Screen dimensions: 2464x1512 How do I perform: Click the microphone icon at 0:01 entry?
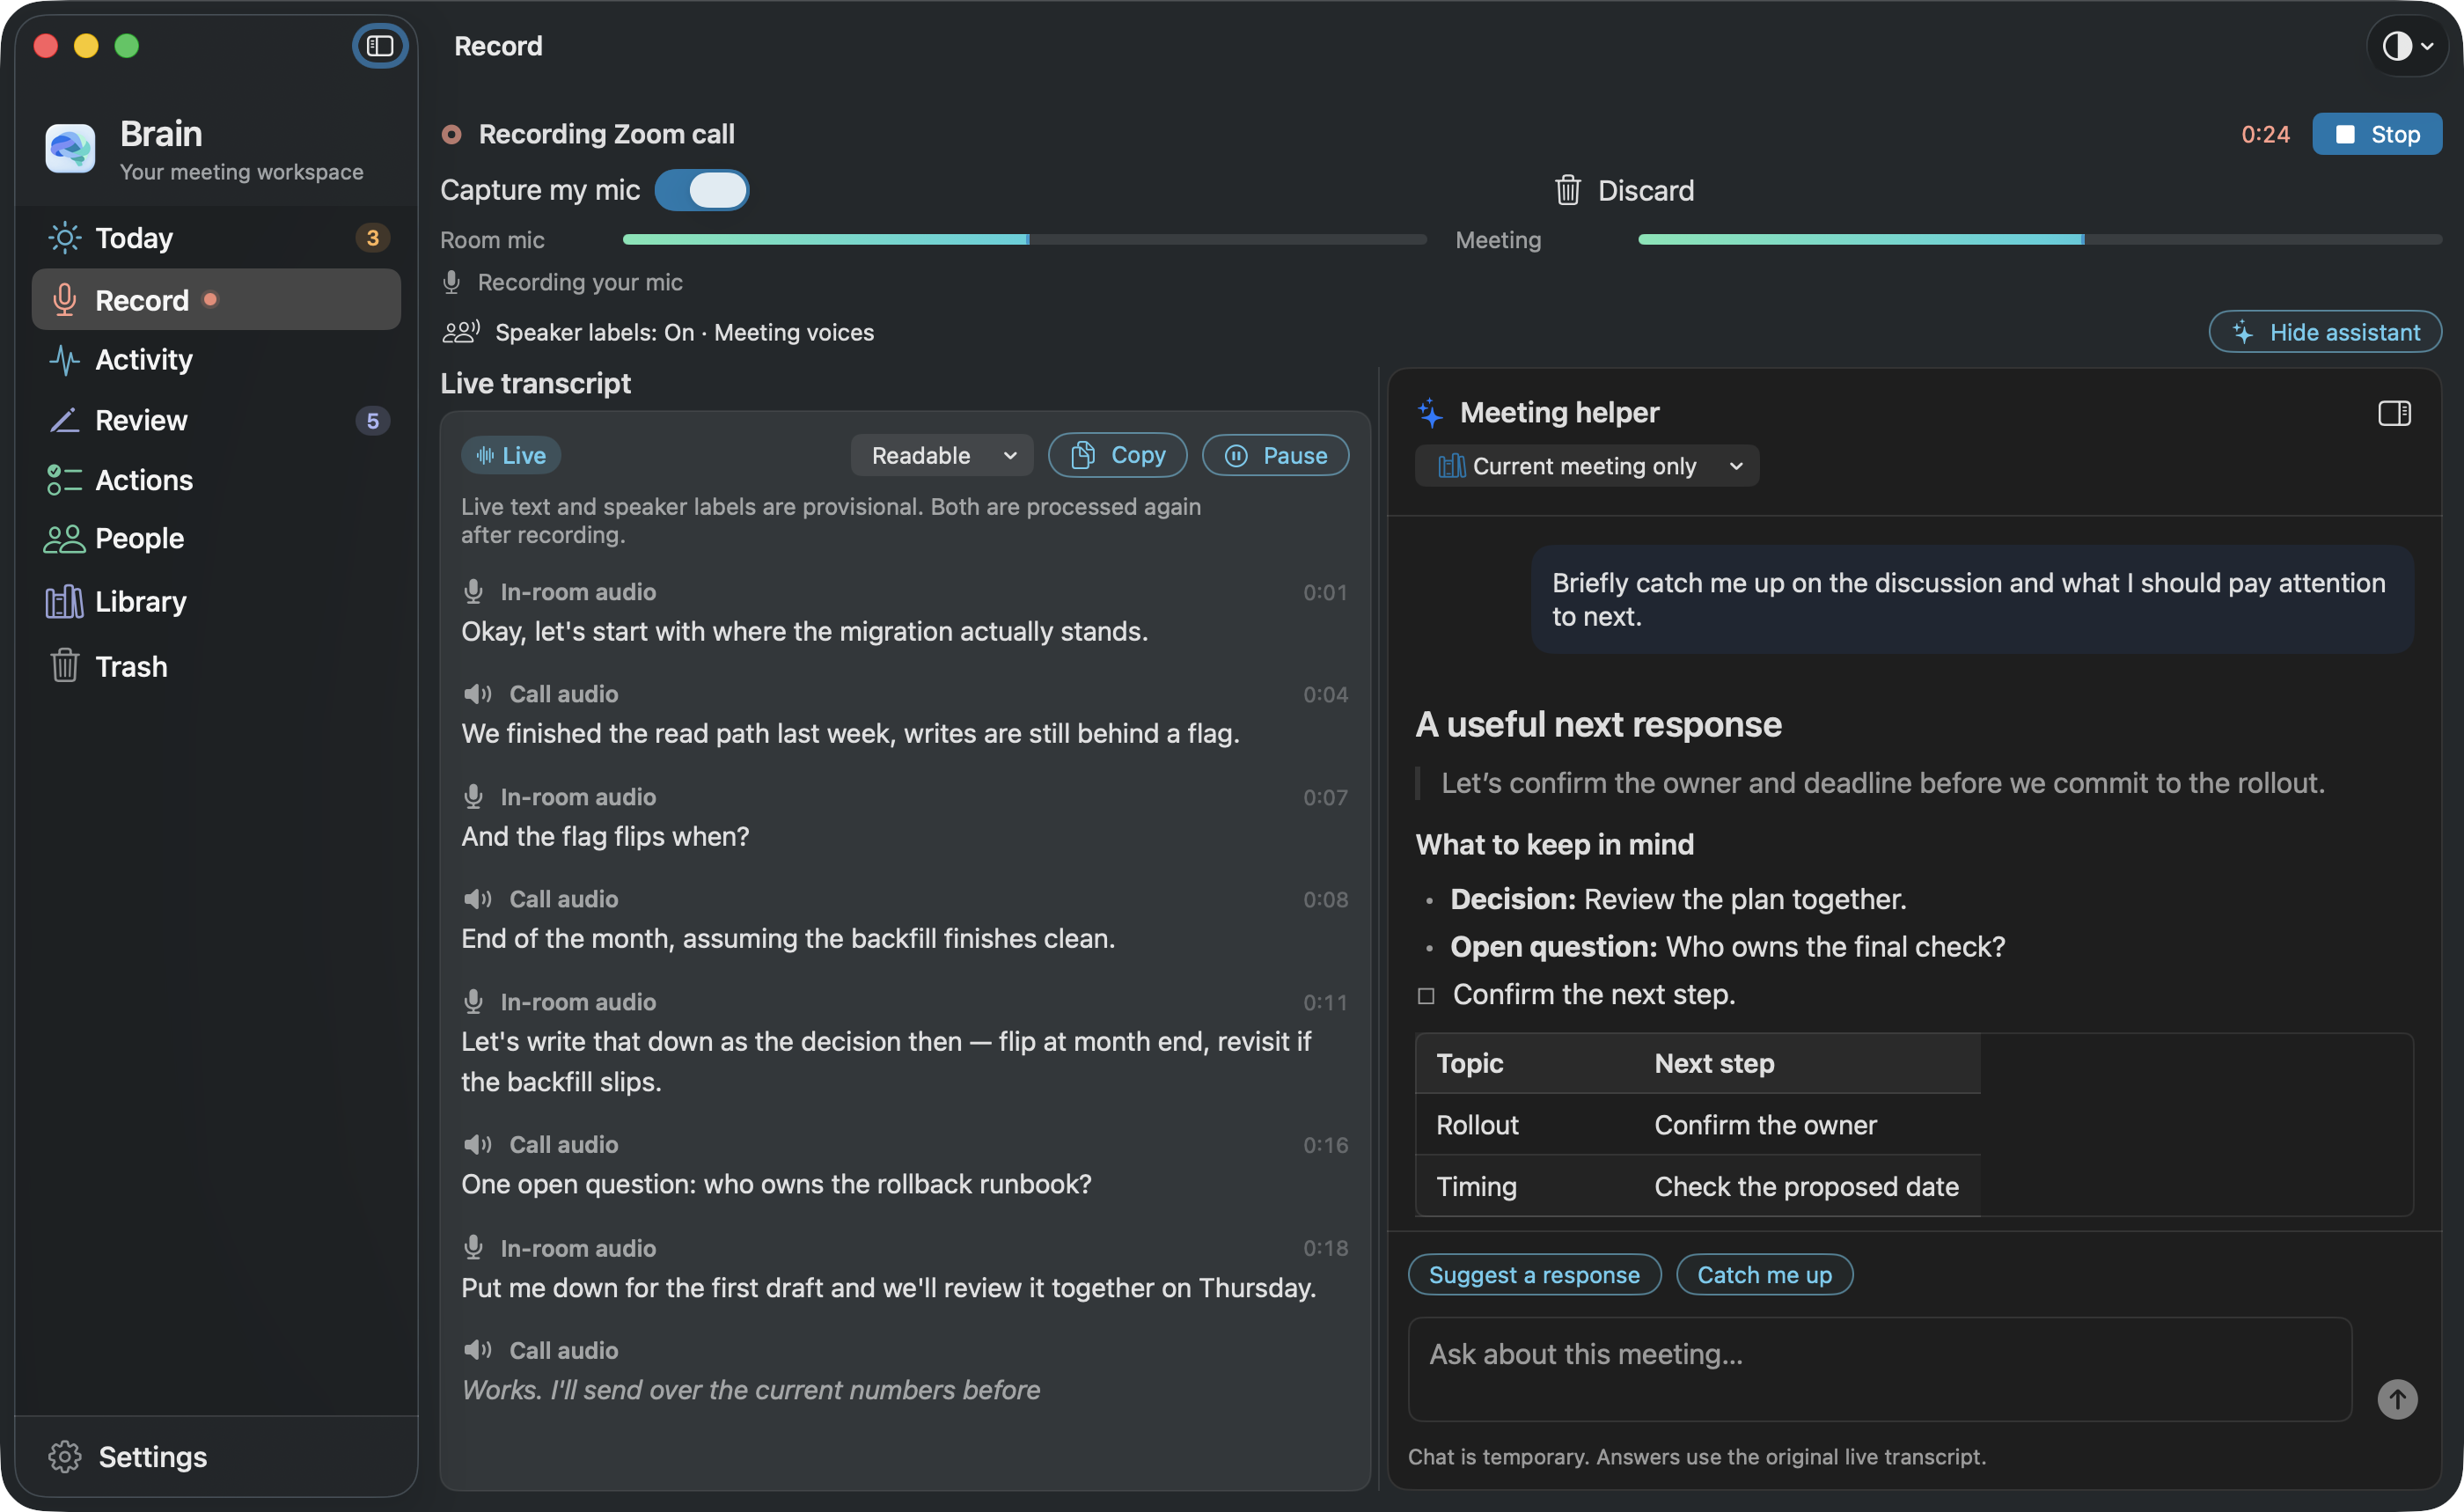pyautogui.click(x=473, y=592)
